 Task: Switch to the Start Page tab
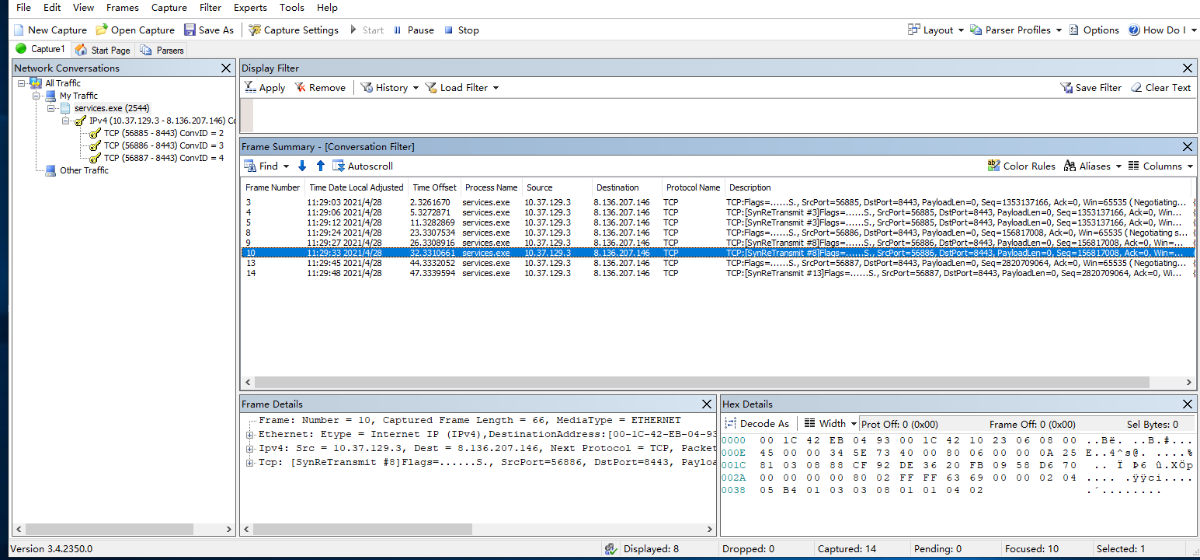(102, 49)
